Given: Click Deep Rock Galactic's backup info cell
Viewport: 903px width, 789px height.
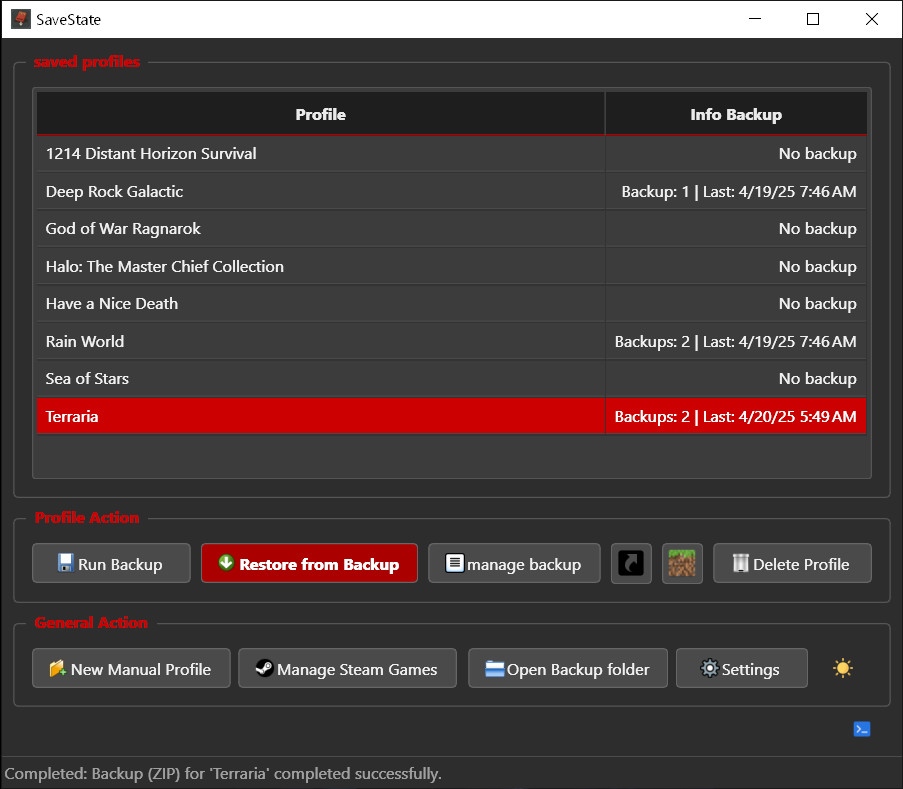Looking at the screenshot, I should coord(736,191).
